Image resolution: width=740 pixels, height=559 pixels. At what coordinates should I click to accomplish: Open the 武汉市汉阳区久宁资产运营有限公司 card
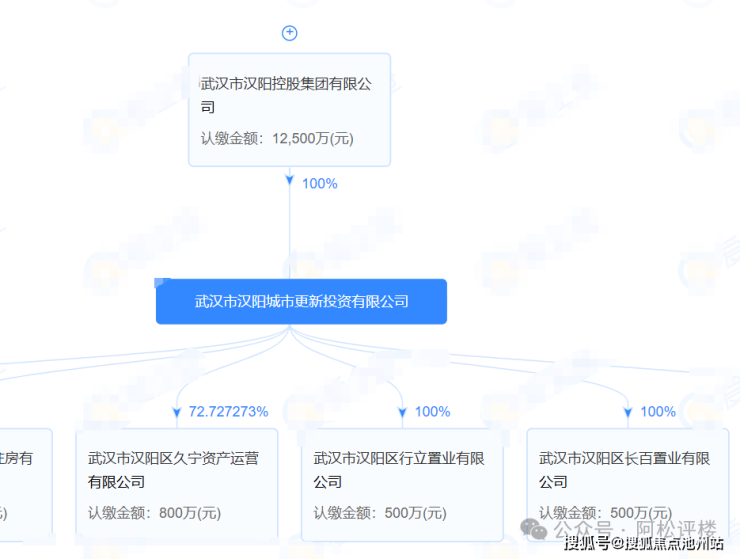point(177,484)
